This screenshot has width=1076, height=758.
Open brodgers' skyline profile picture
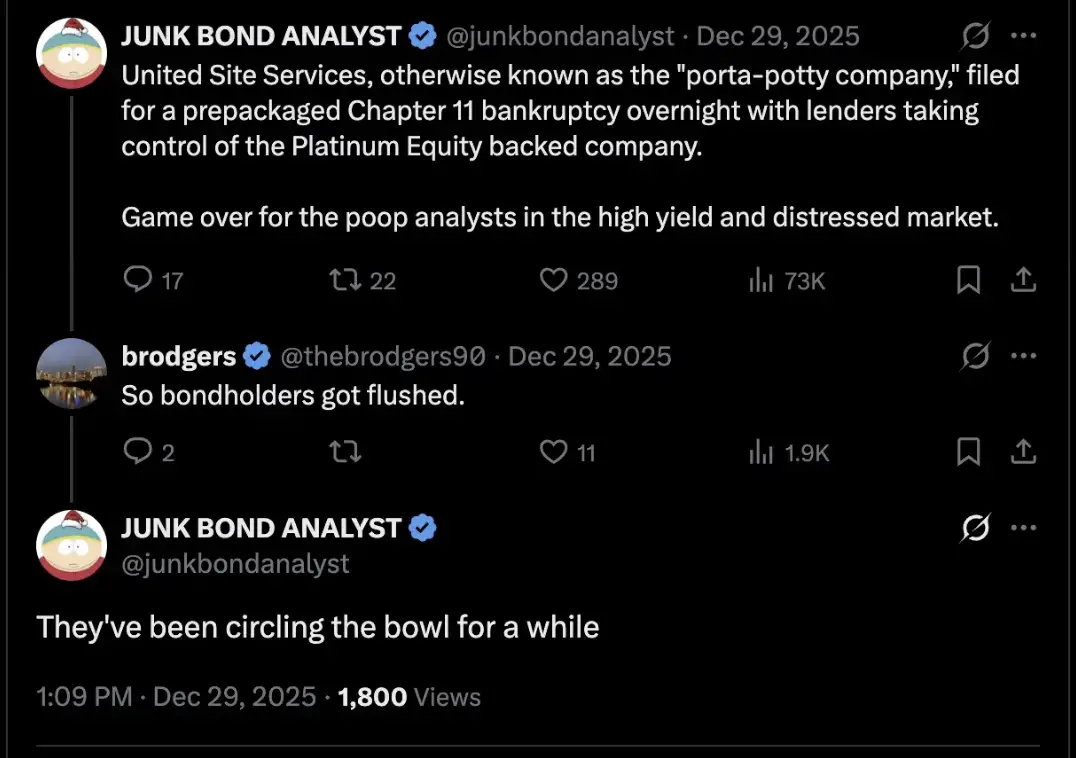click(71, 373)
